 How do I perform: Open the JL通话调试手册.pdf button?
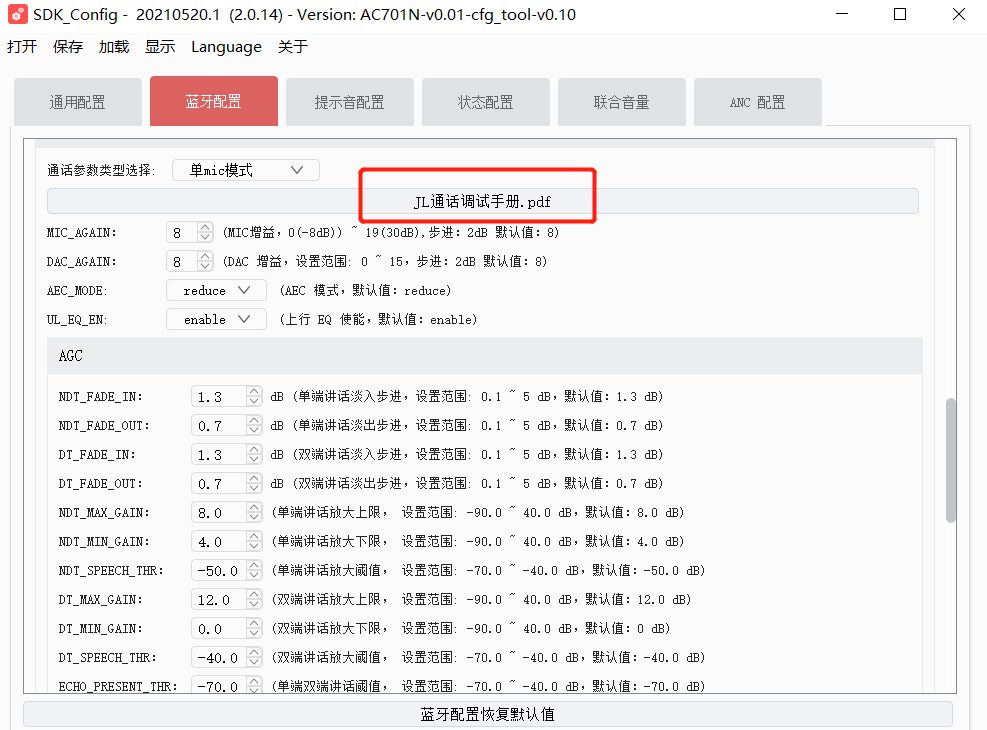click(x=483, y=201)
